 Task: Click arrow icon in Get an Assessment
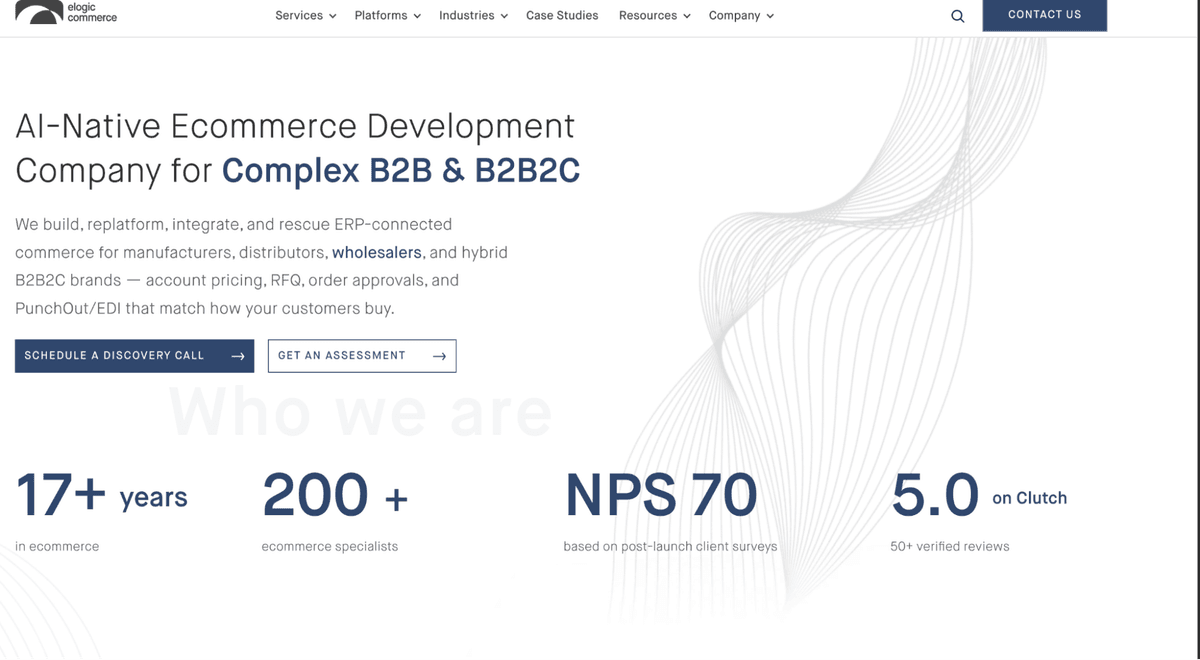pyautogui.click(x=439, y=356)
